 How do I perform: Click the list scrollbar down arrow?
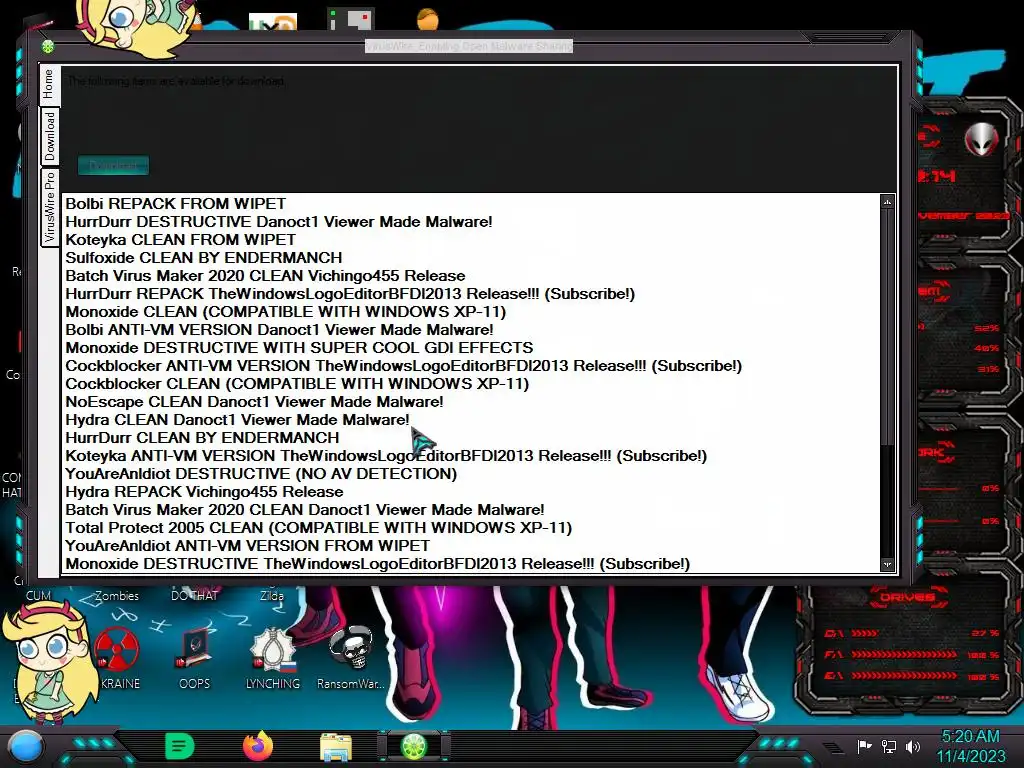click(x=887, y=564)
